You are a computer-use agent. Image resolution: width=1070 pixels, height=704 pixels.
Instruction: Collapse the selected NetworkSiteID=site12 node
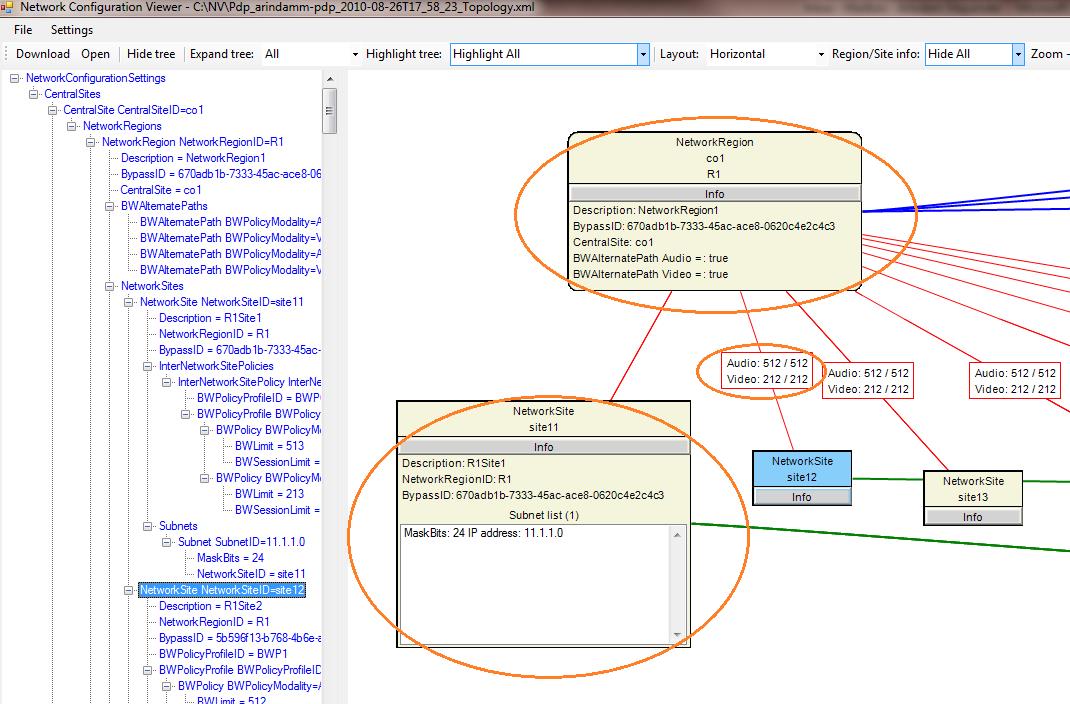pos(129,590)
